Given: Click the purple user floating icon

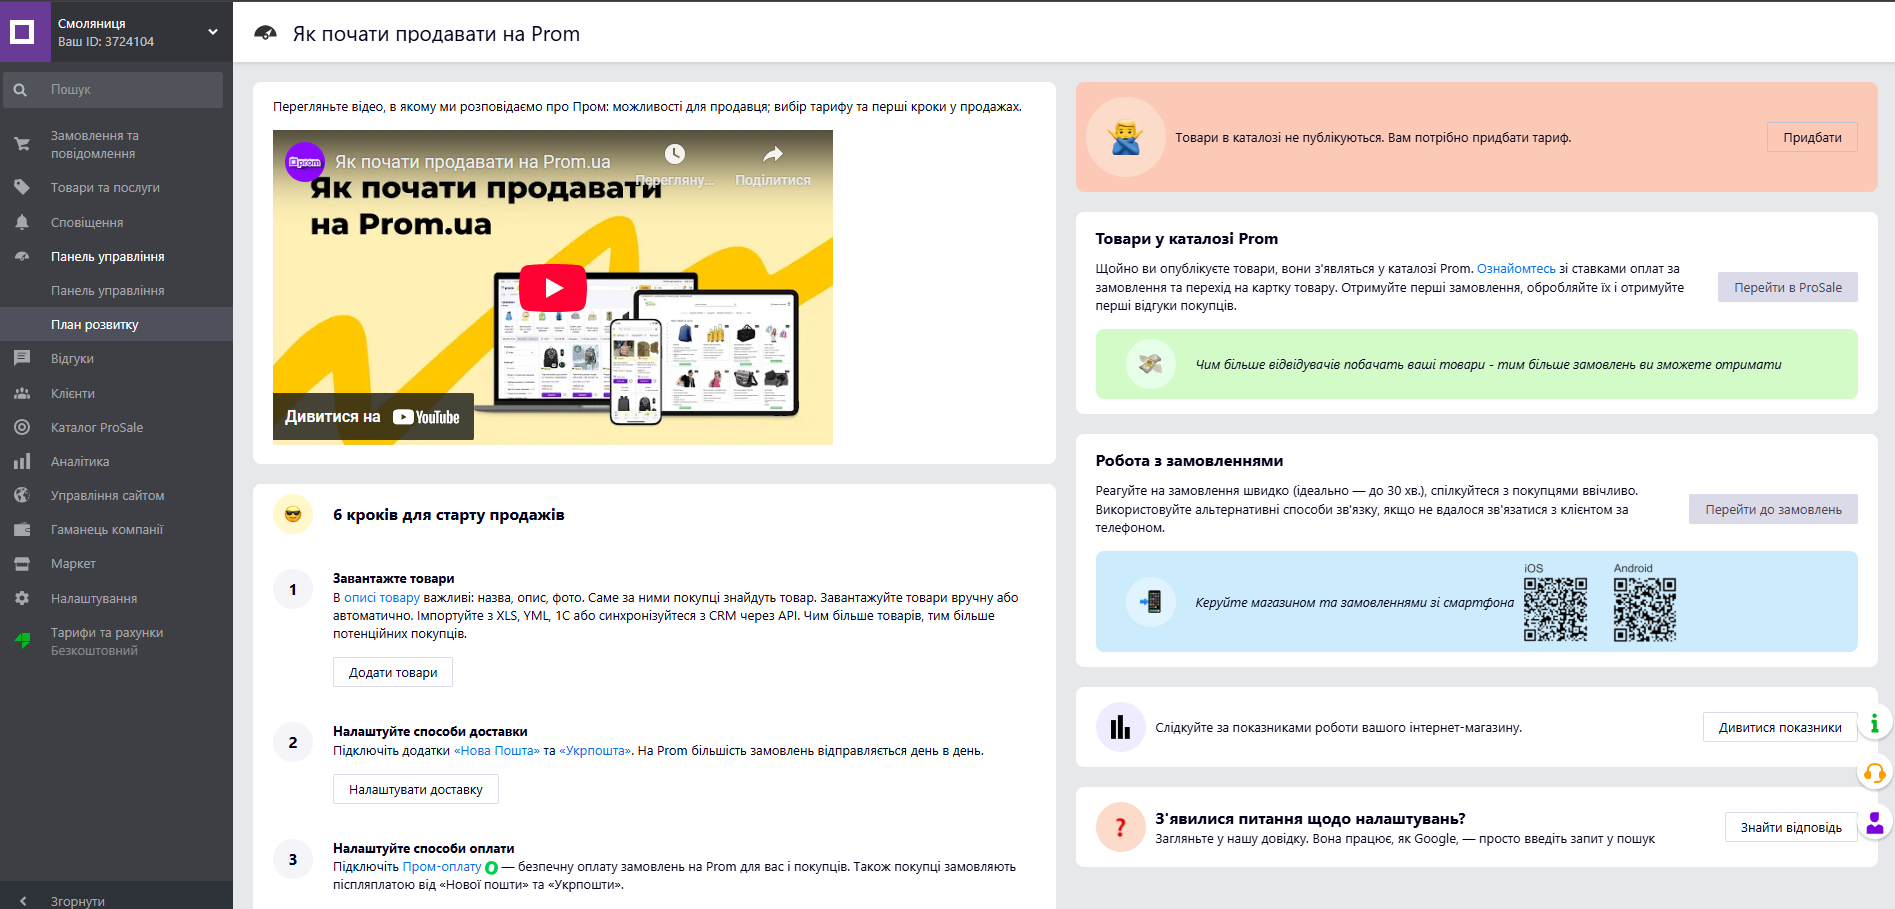Looking at the screenshot, I should [1875, 823].
